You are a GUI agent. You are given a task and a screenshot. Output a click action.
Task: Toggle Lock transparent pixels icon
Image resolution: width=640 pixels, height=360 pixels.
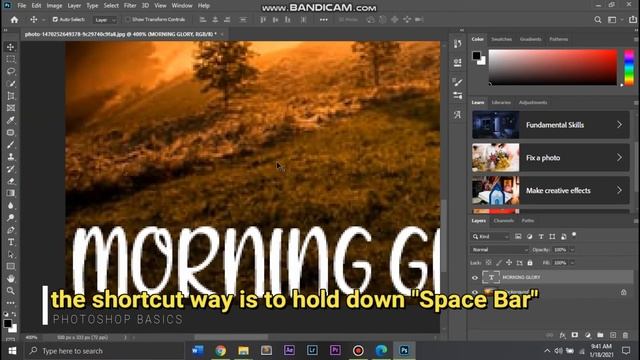click(x=488, y=263)
